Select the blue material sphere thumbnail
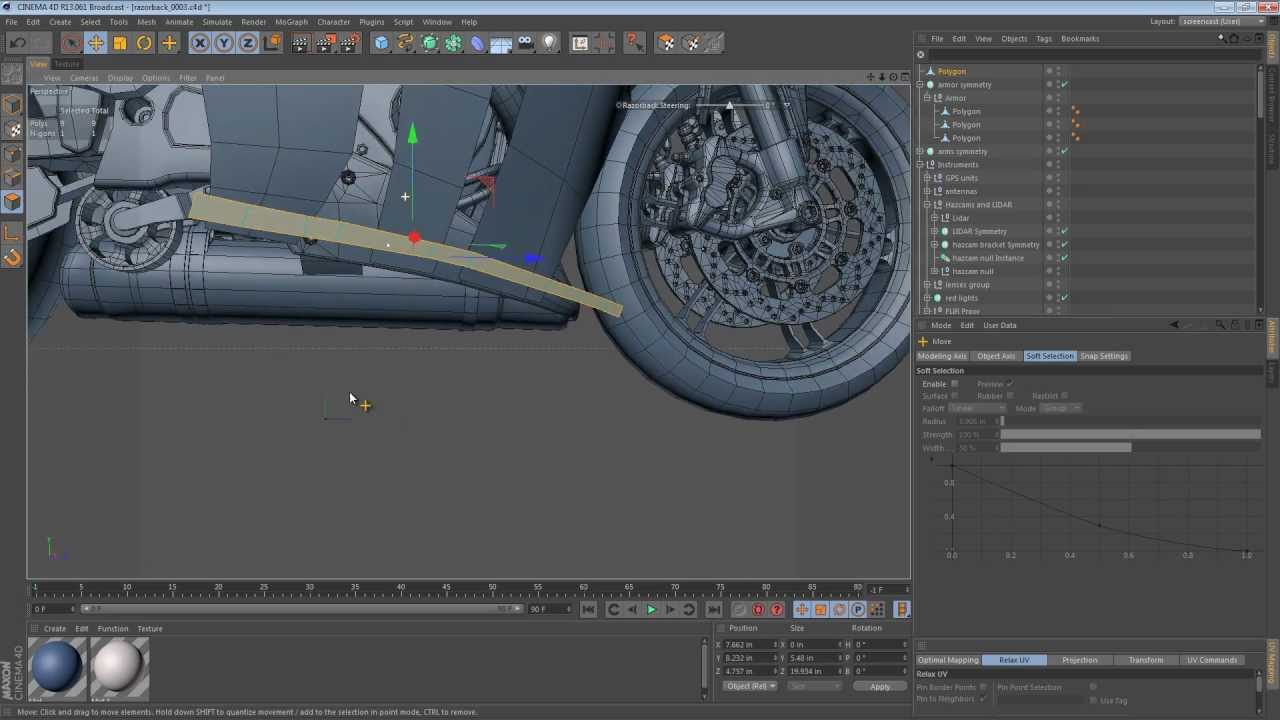Screen dimensions: 1280x720 57,667
